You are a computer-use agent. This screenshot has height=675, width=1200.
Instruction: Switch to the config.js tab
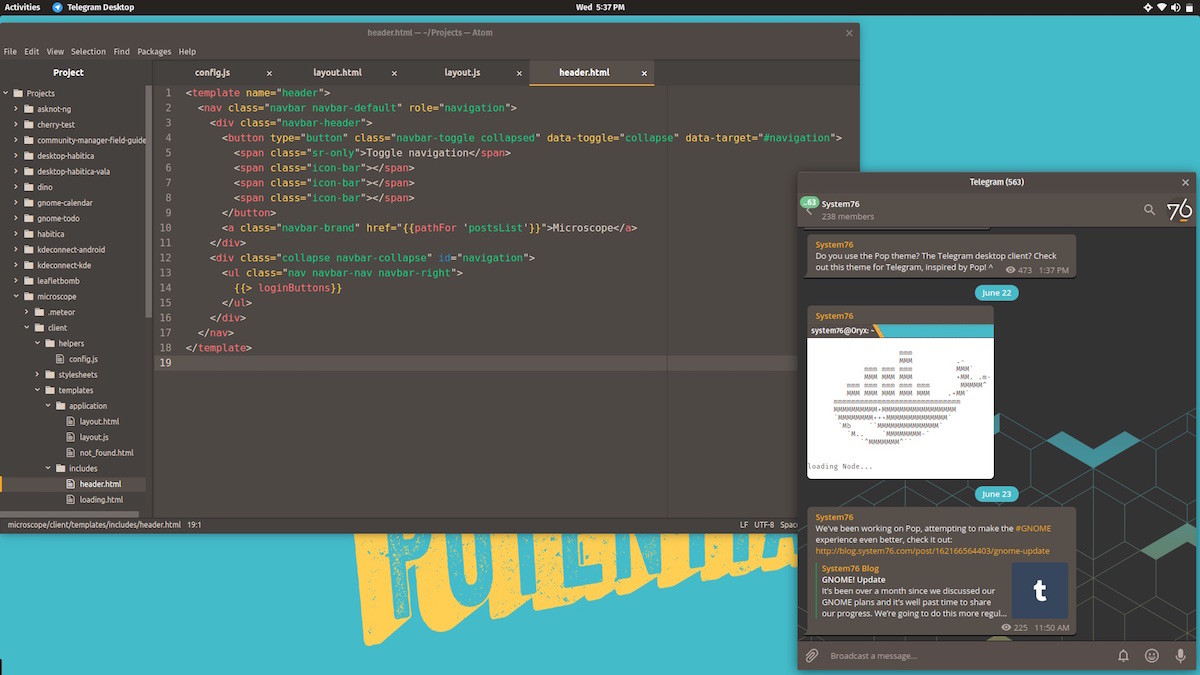tap(212, 72)
